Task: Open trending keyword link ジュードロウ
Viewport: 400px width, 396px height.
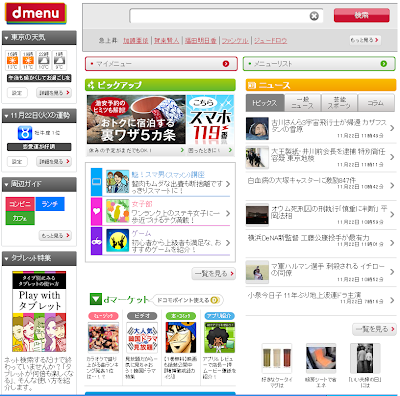Action: [270, 41]
